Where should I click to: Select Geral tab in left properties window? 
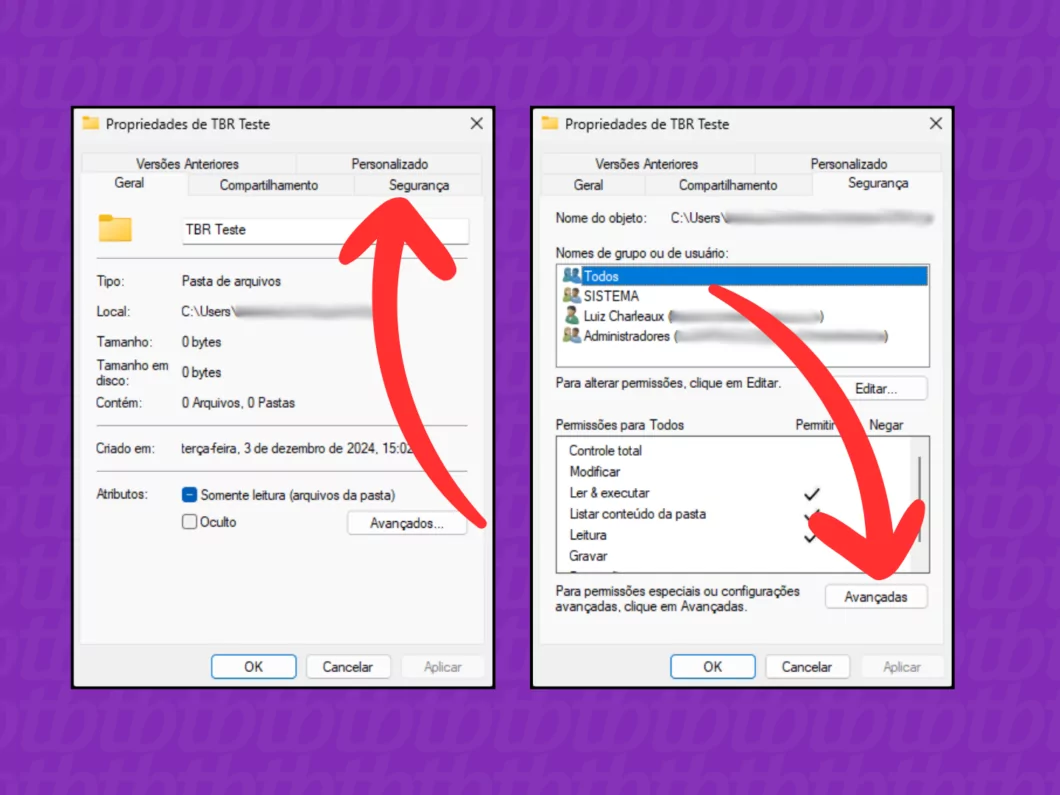tap(129, 183)
